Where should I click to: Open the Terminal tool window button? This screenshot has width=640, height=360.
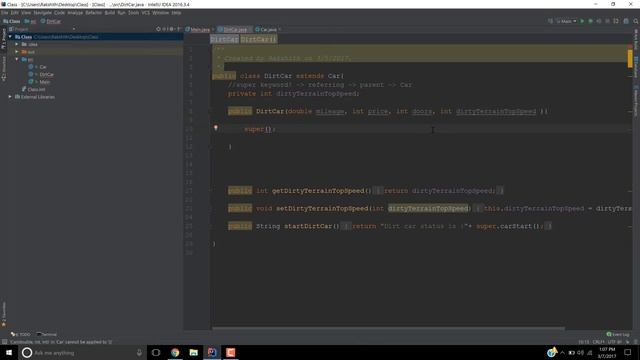pos(47,334)
